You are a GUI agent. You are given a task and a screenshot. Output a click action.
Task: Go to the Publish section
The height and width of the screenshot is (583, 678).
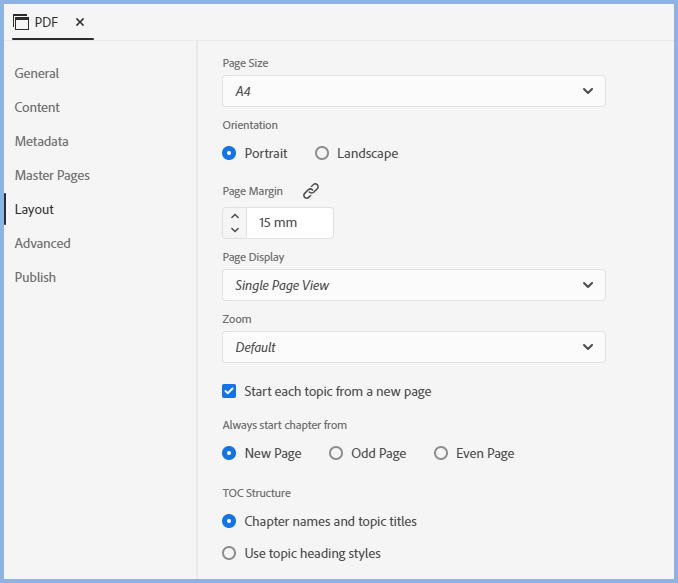click(x=35, y=277)
